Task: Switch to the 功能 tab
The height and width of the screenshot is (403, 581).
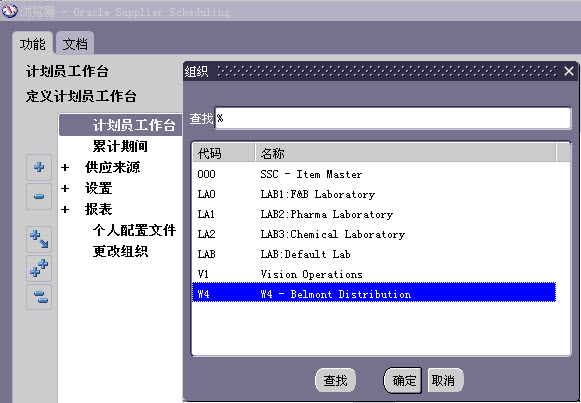Action: click(33, 44)
